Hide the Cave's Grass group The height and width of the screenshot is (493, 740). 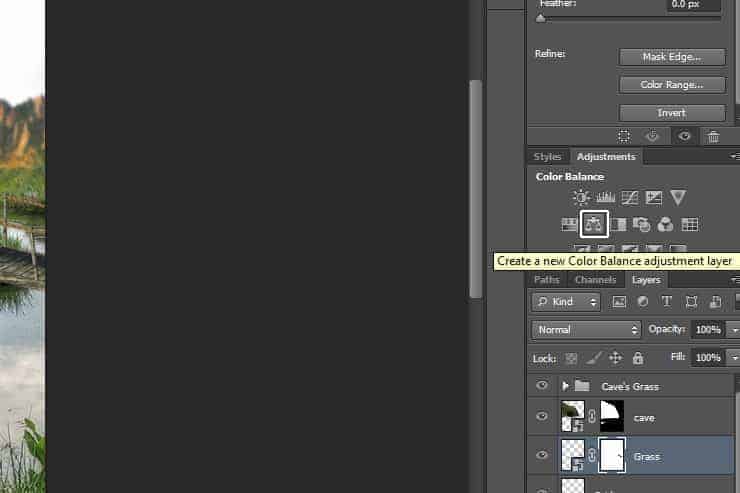(x=542, y=385)
